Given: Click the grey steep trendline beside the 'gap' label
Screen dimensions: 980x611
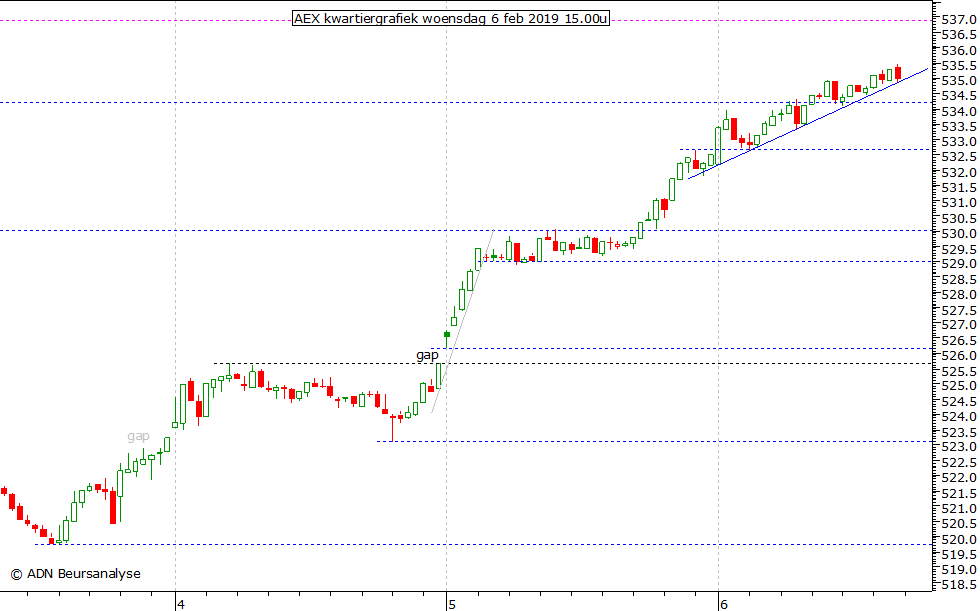Looking at the screenshot, I should [x=462, y=322].
